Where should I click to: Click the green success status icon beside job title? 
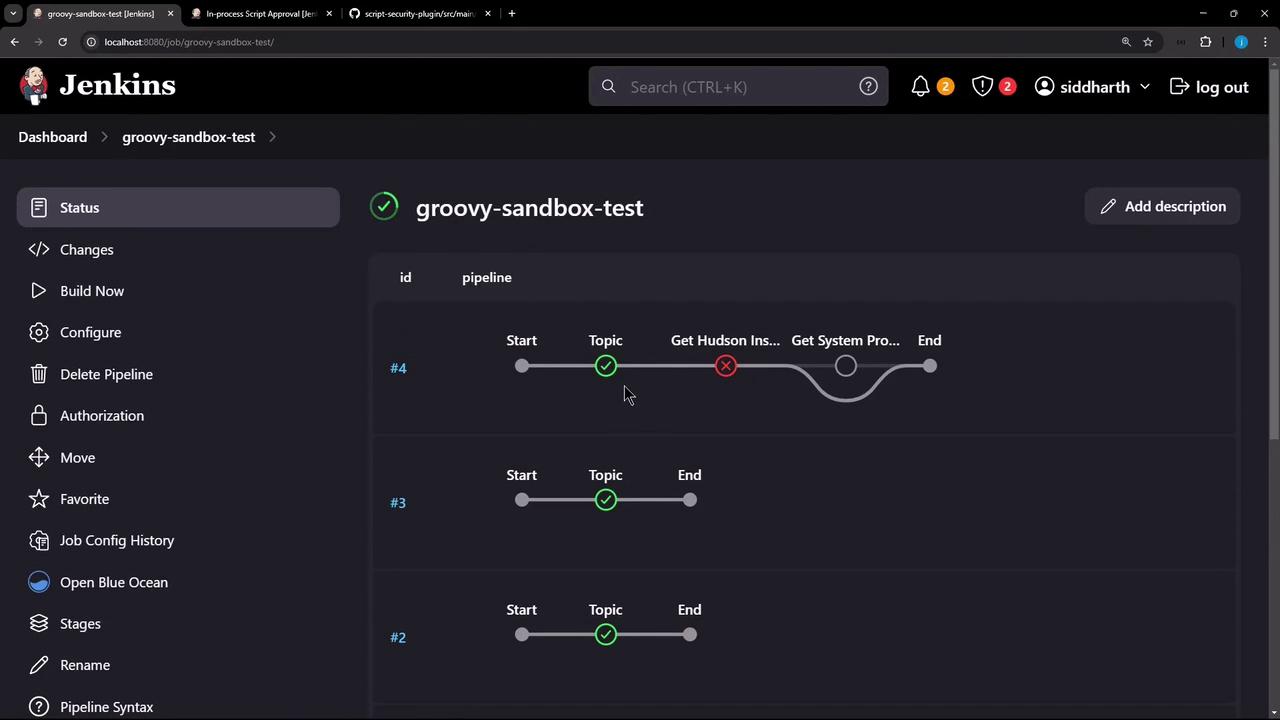click(384, 207)
